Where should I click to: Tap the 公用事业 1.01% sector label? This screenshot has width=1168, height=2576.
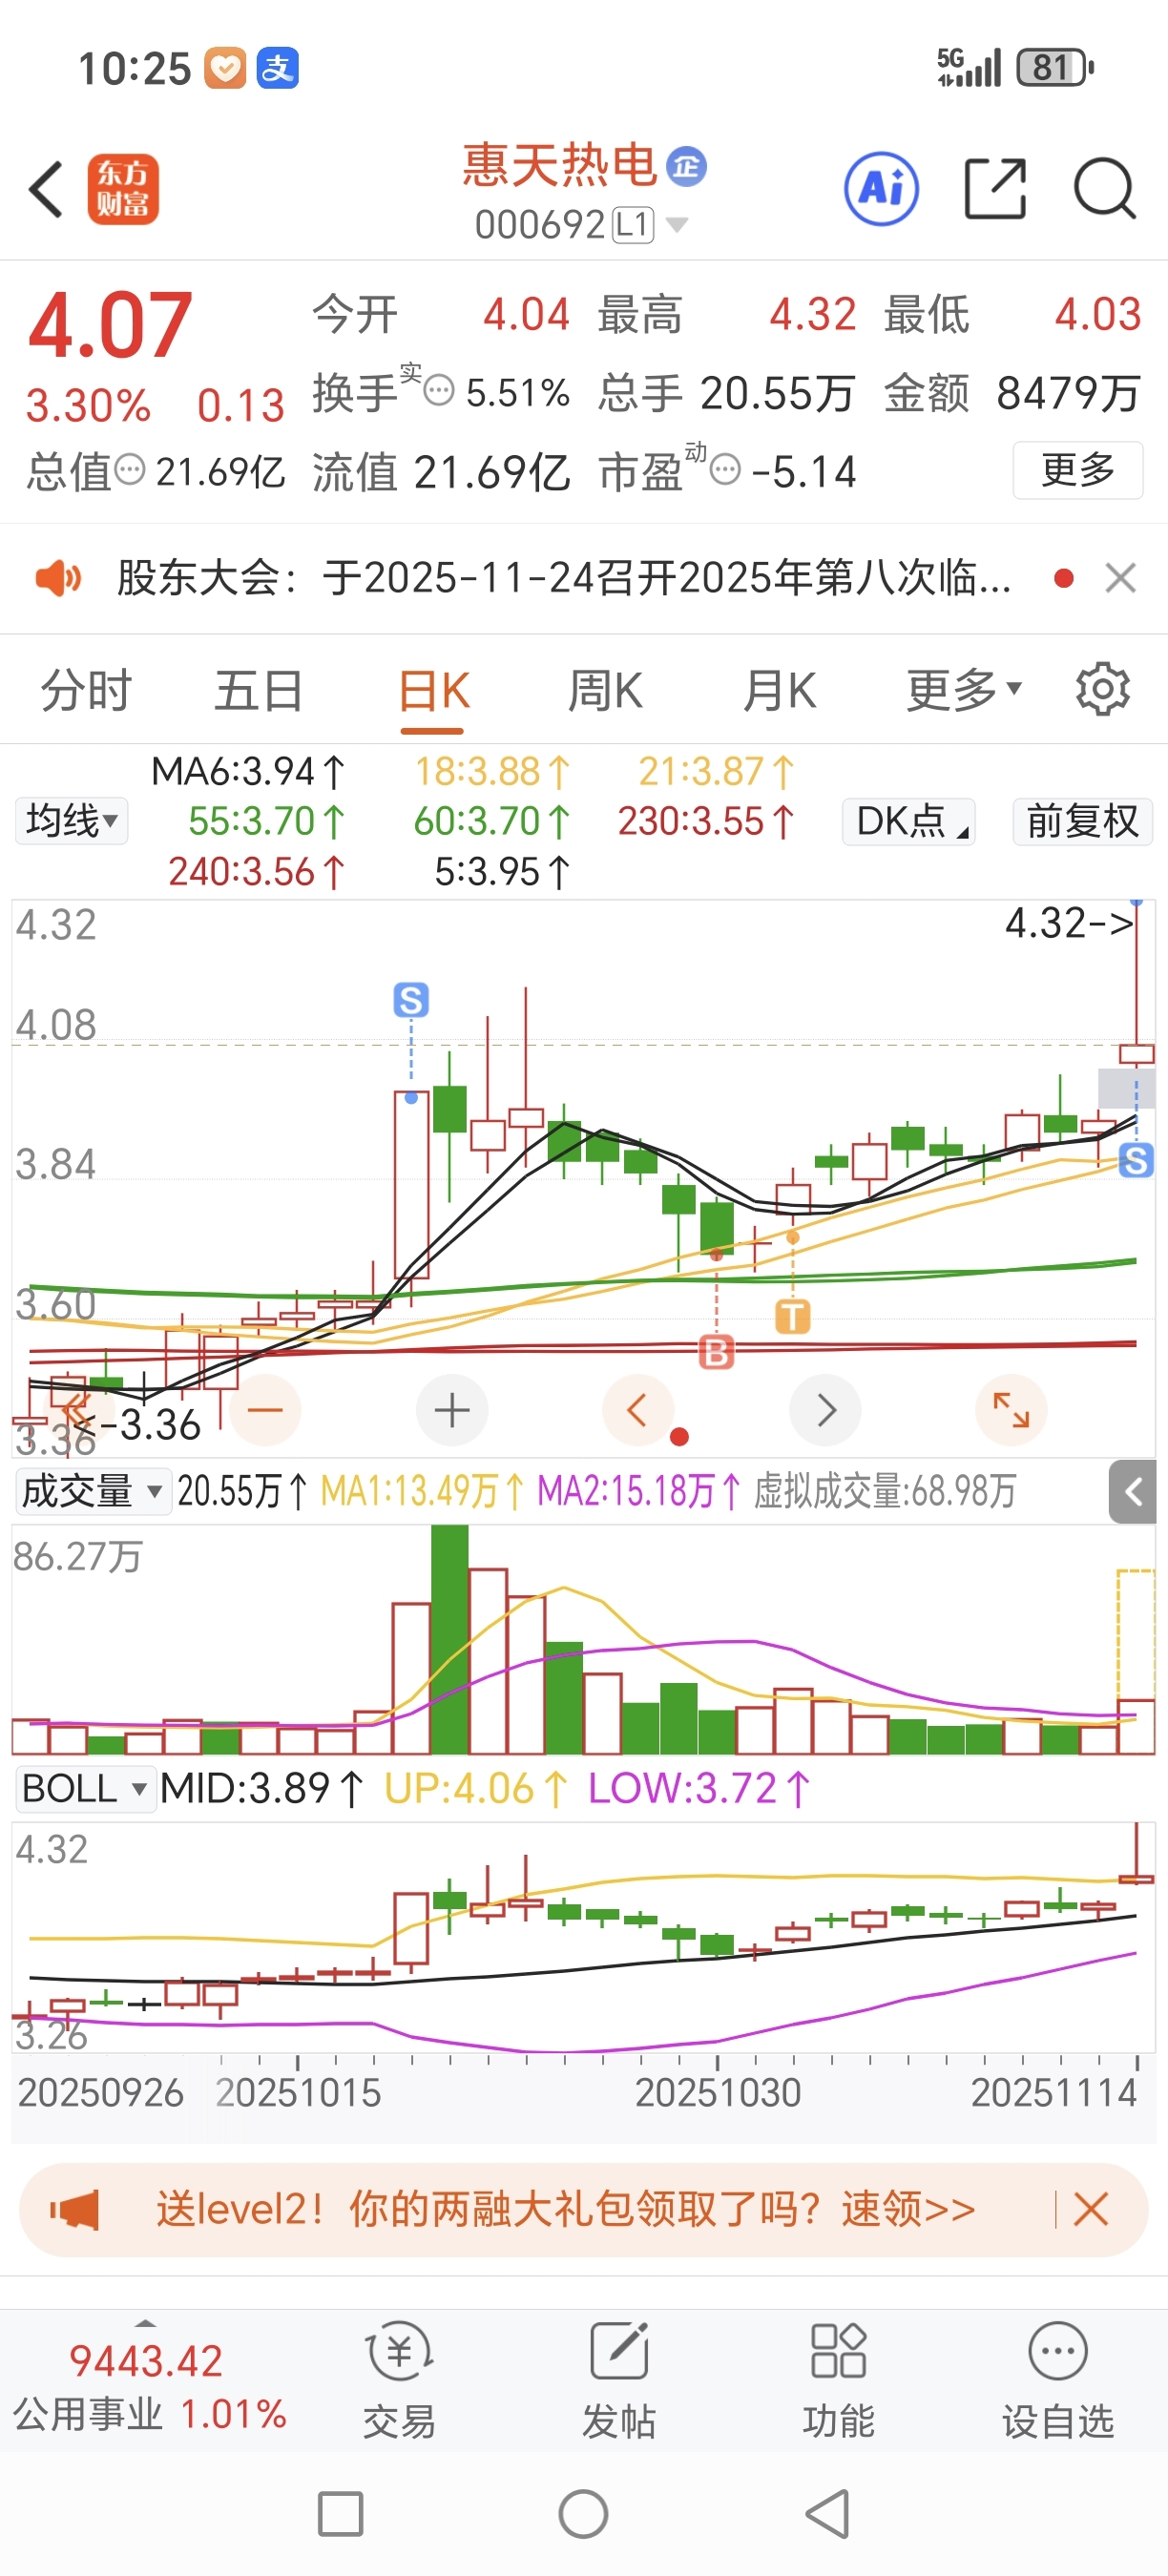click(x=150, y=2414)
